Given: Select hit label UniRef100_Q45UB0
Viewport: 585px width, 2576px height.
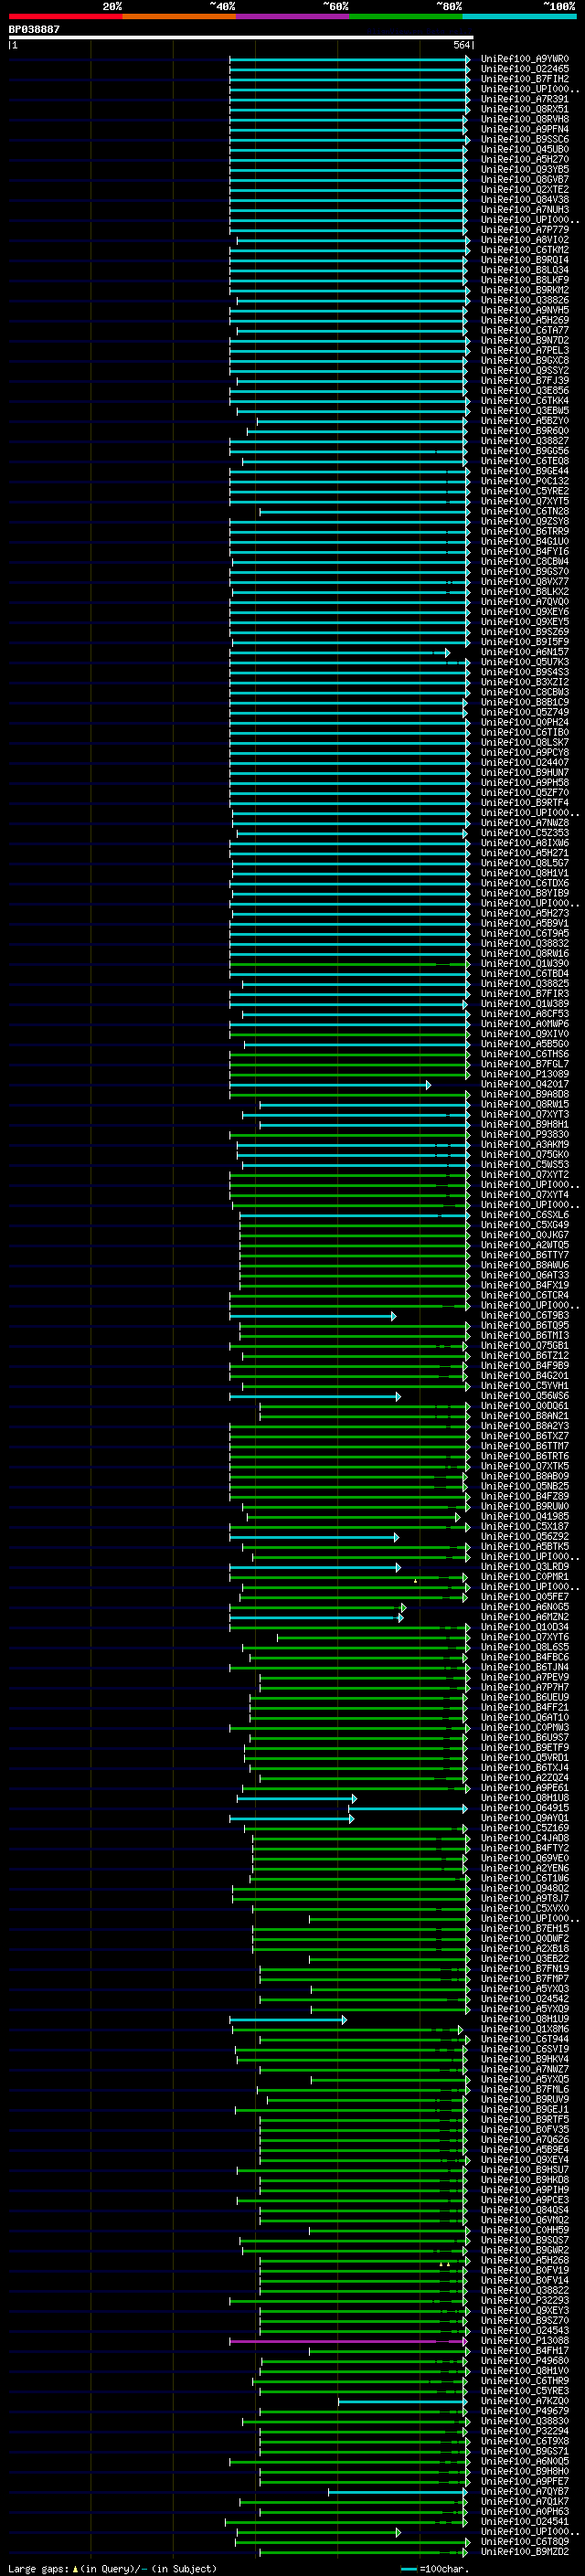Looking at the screenshot, I should coord(524,149).
